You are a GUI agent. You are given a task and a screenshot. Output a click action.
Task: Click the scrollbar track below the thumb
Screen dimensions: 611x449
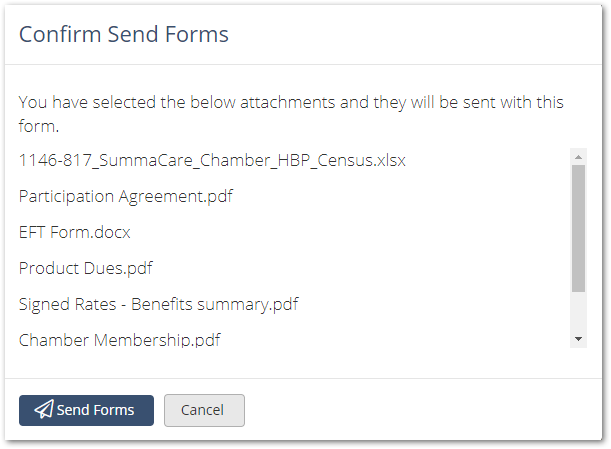578,312
